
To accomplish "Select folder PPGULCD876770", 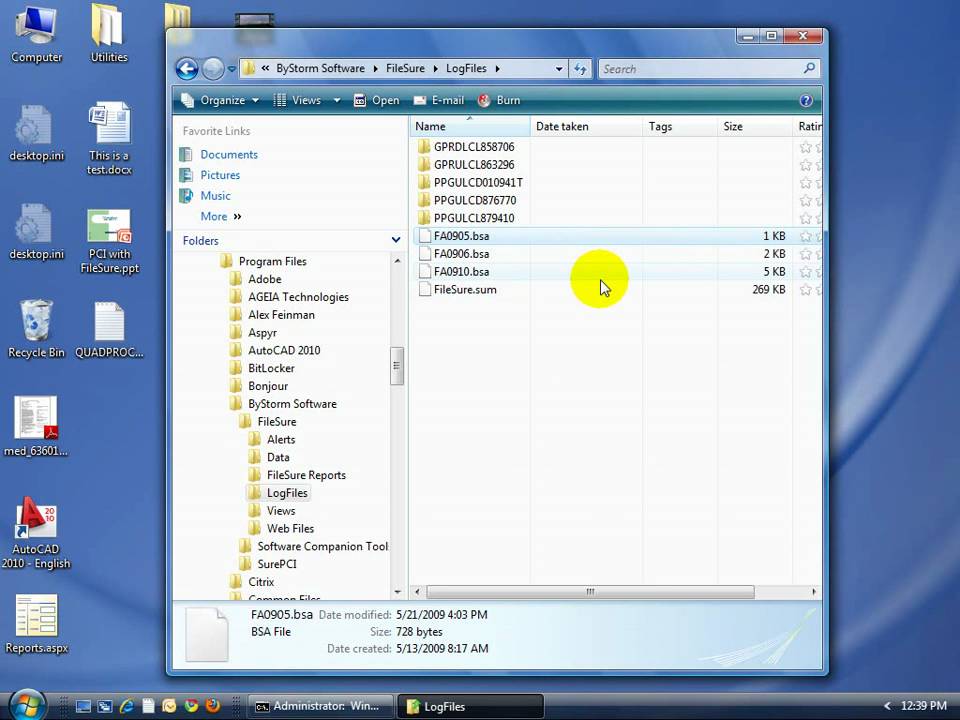I will (x=467, y=200).
